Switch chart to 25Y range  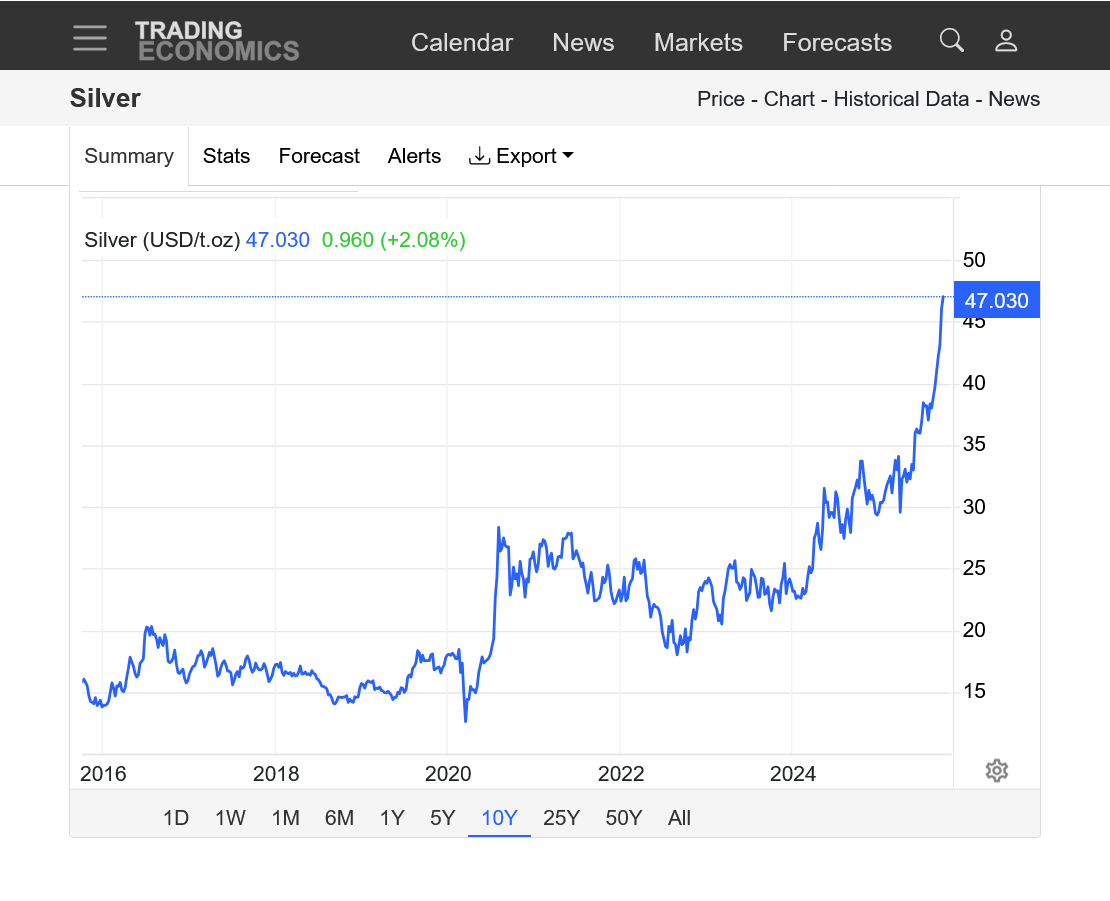[x=561, y=818]
